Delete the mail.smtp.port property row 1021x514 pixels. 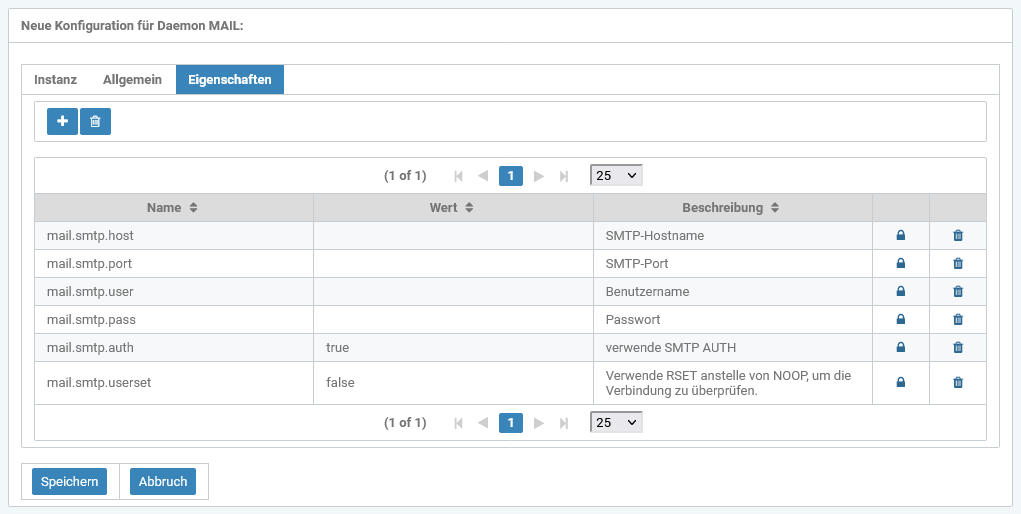click(x=957, y=264)
